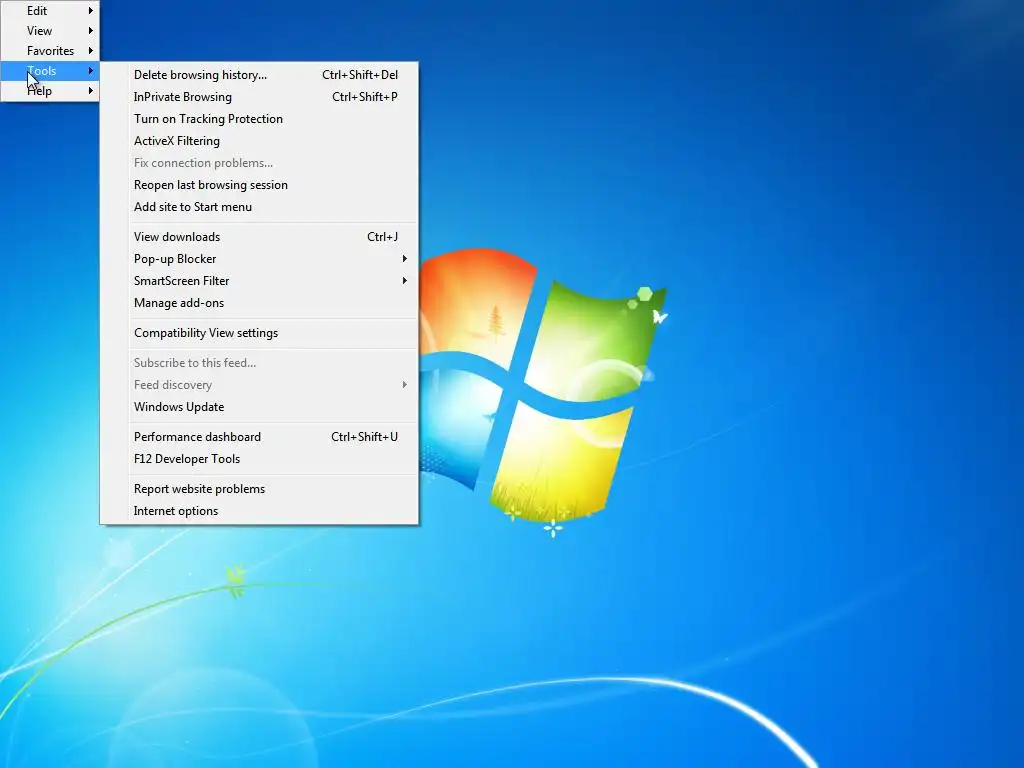The height and width of the screenshot is (768, 1024).
Task: Expand the Feed discovery submenu
Action: tap(259, 385)
